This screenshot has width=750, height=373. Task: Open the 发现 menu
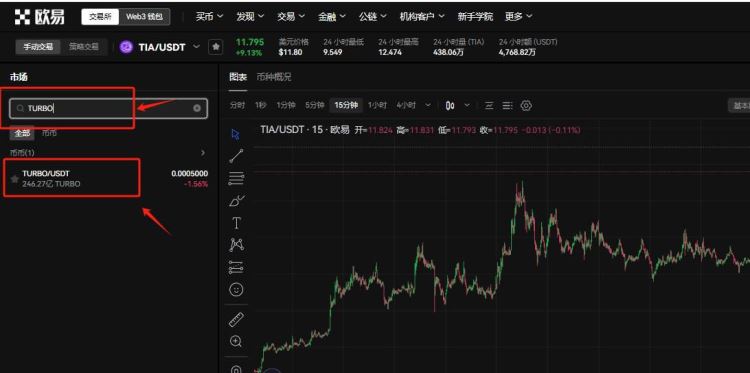250,17
